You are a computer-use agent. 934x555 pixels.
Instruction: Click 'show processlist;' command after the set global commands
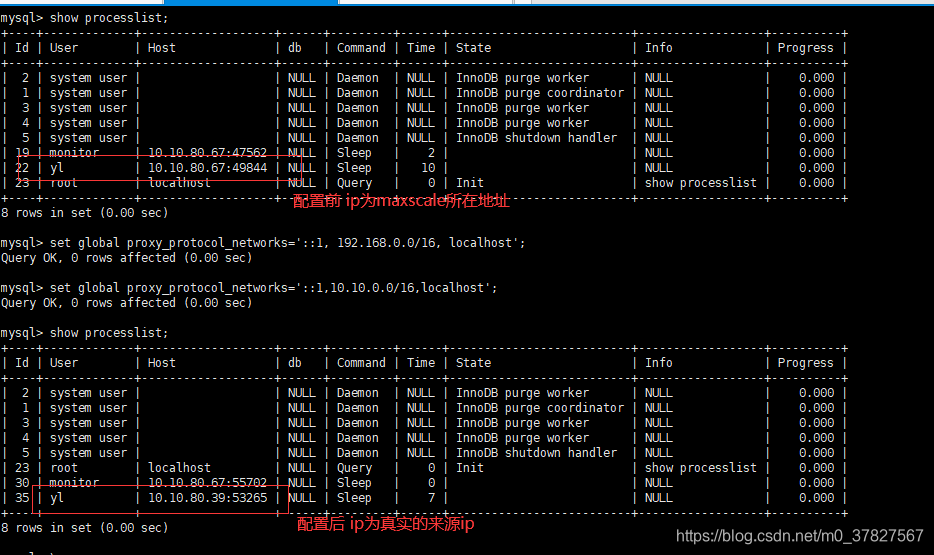point(109,333)
